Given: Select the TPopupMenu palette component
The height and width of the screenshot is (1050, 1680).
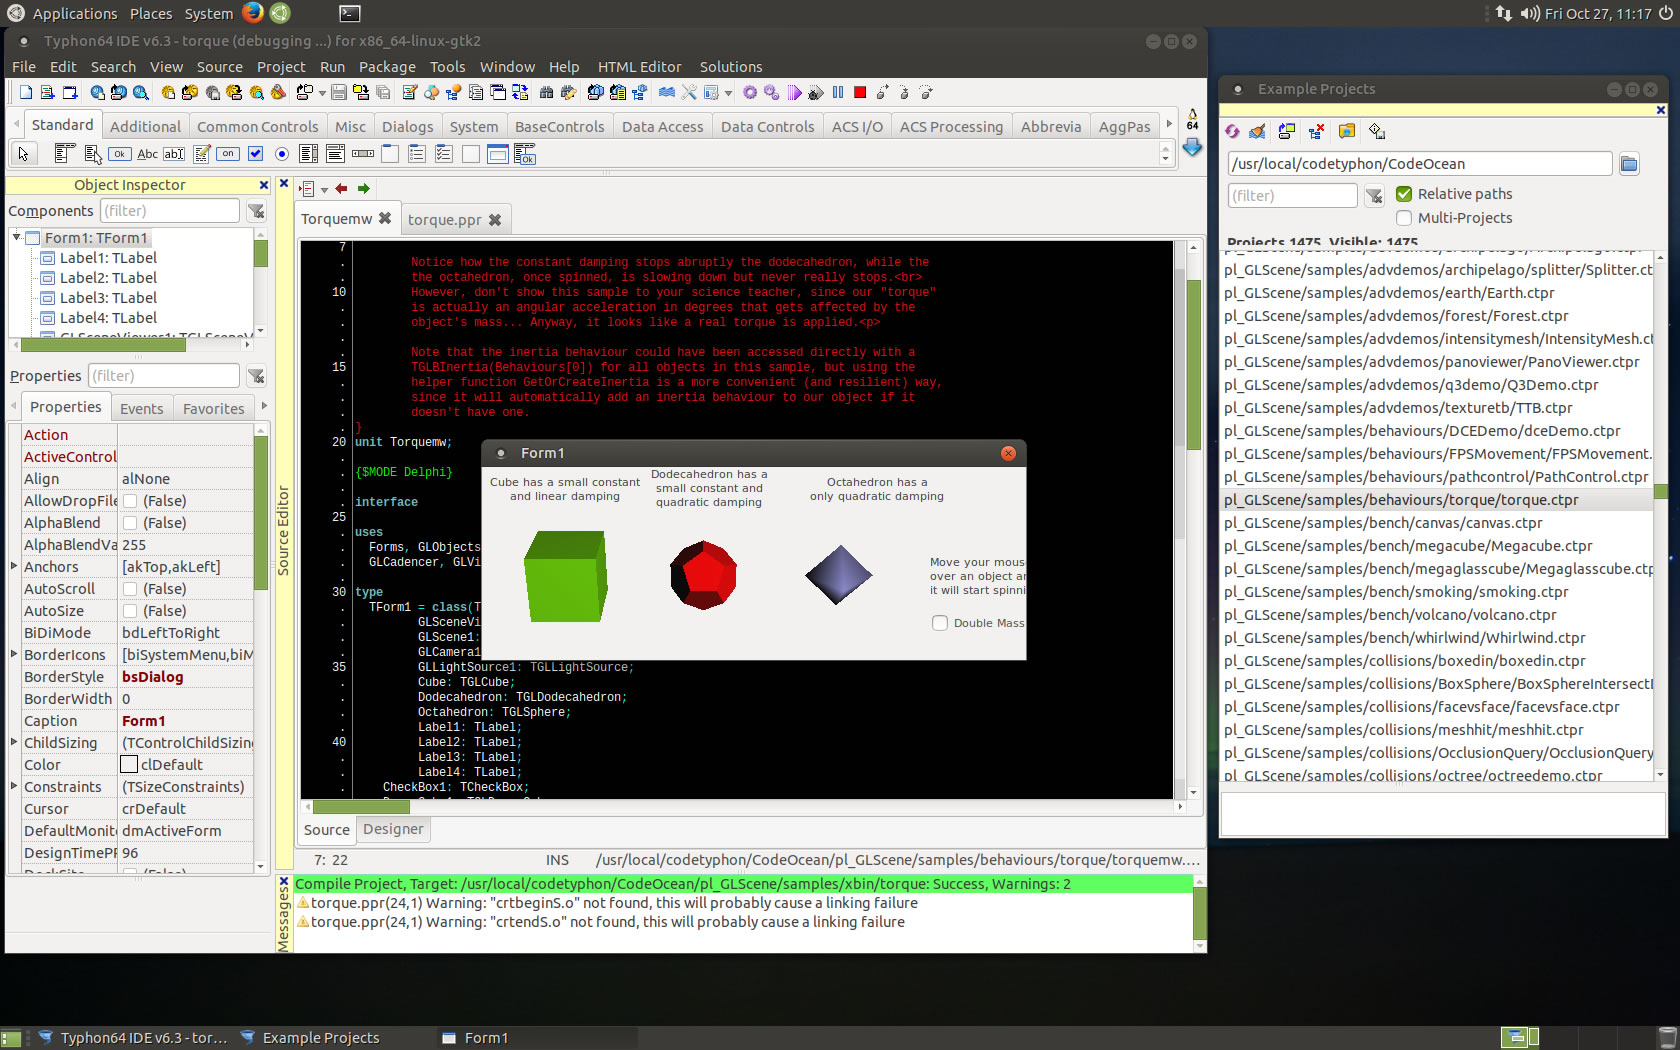Looking at the screenshot, I should 92,154.
